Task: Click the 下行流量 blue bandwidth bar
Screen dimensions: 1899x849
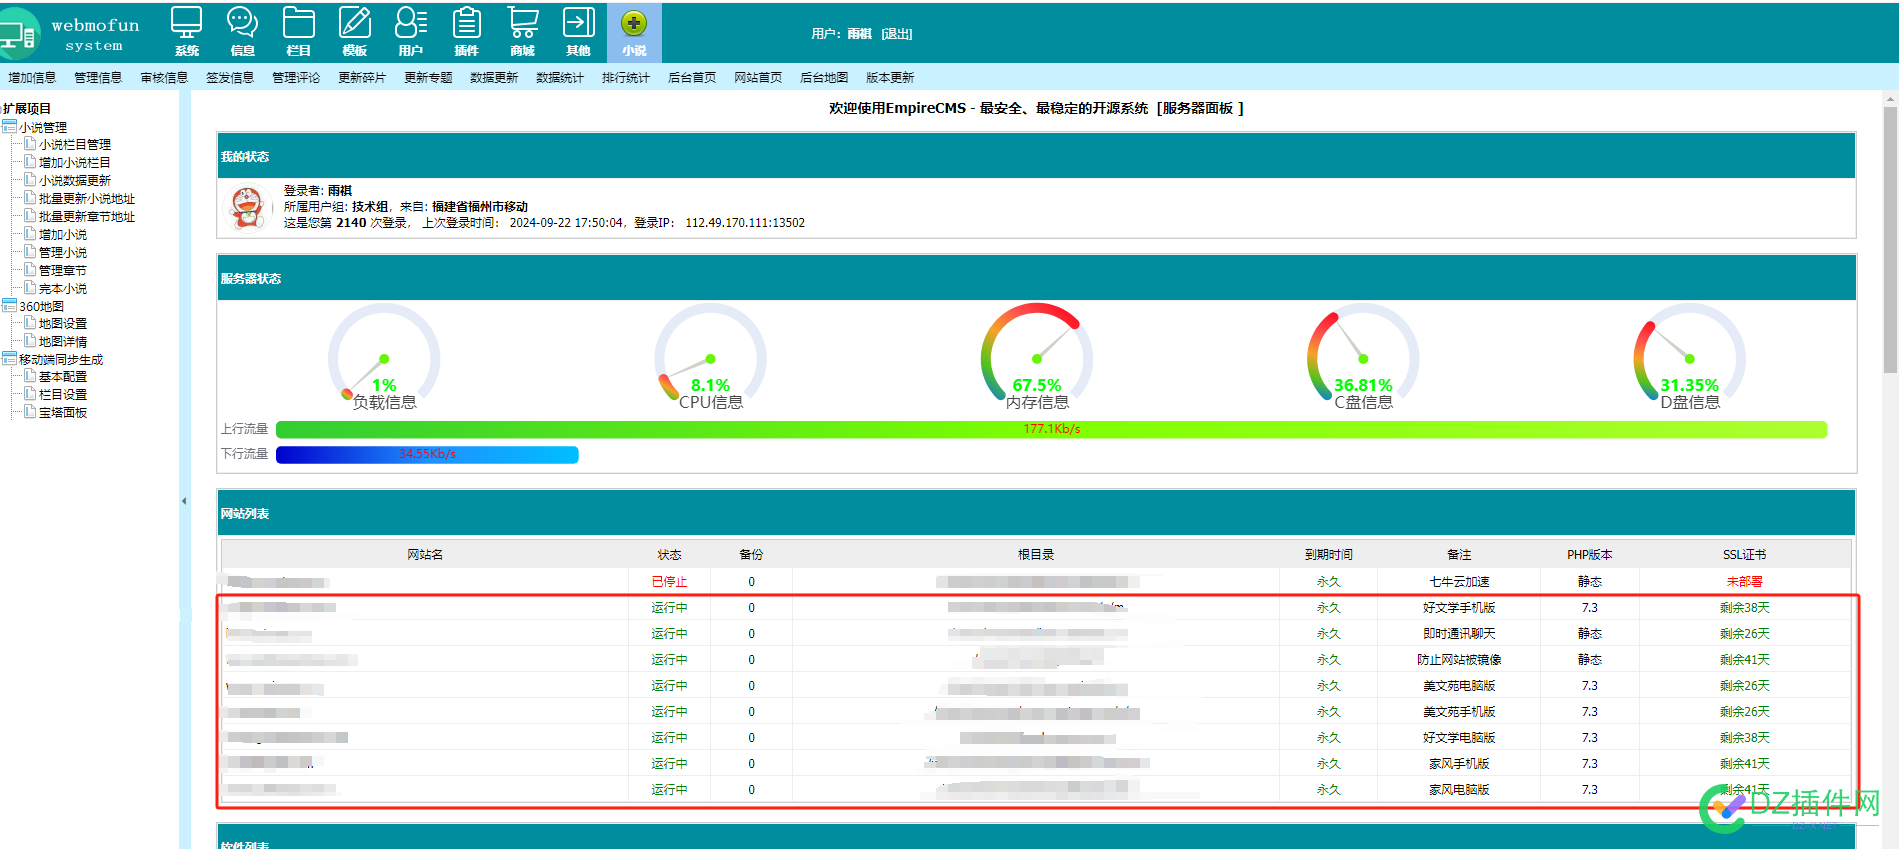Action: click(x=427, y=454)
